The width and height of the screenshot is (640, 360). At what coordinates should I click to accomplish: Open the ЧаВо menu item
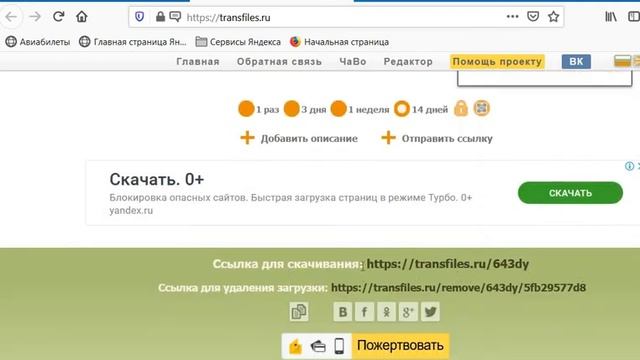pos(353,62)
